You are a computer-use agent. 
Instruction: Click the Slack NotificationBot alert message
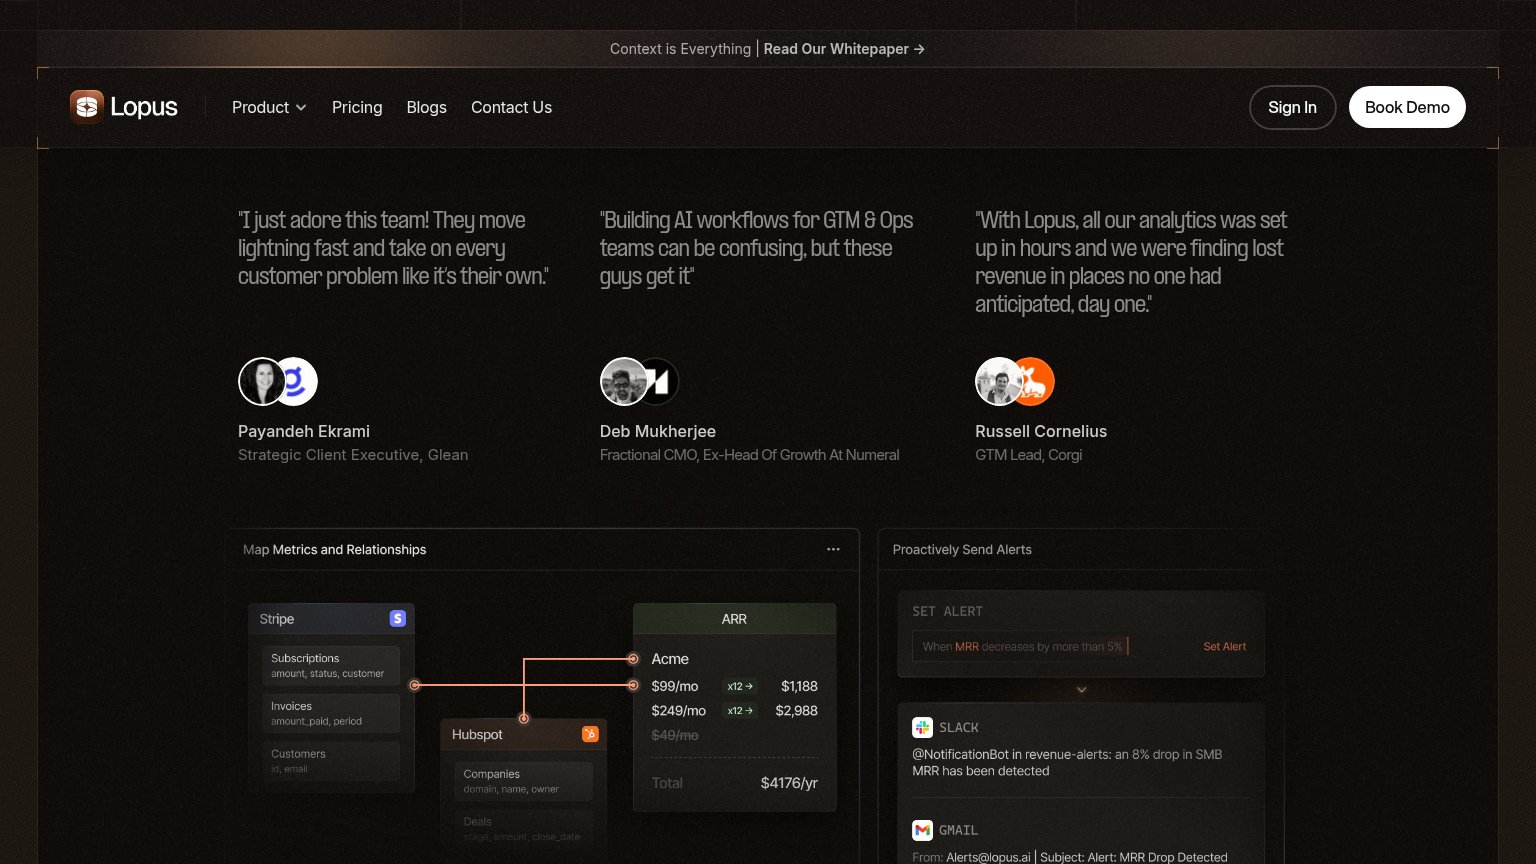(1067, 762)
